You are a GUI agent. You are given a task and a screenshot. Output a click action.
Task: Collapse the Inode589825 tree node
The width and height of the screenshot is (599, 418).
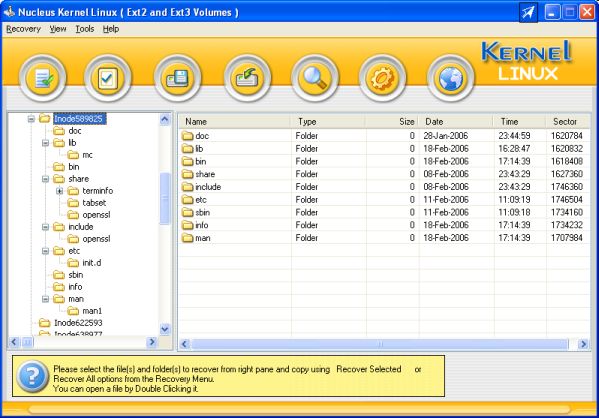tap(31, 119)
